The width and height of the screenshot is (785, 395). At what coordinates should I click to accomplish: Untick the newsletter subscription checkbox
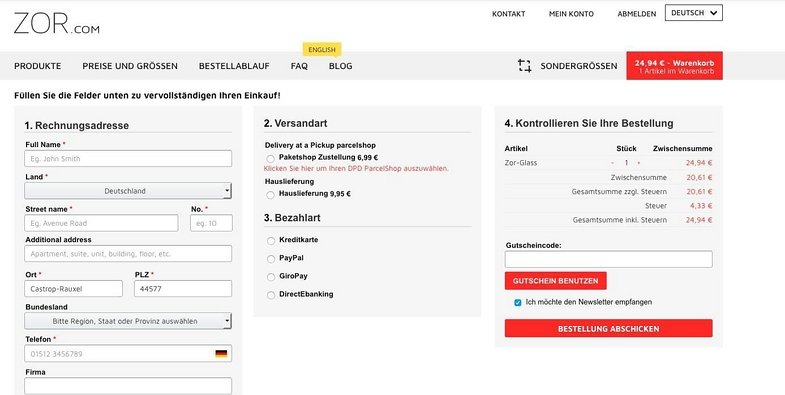518,303
